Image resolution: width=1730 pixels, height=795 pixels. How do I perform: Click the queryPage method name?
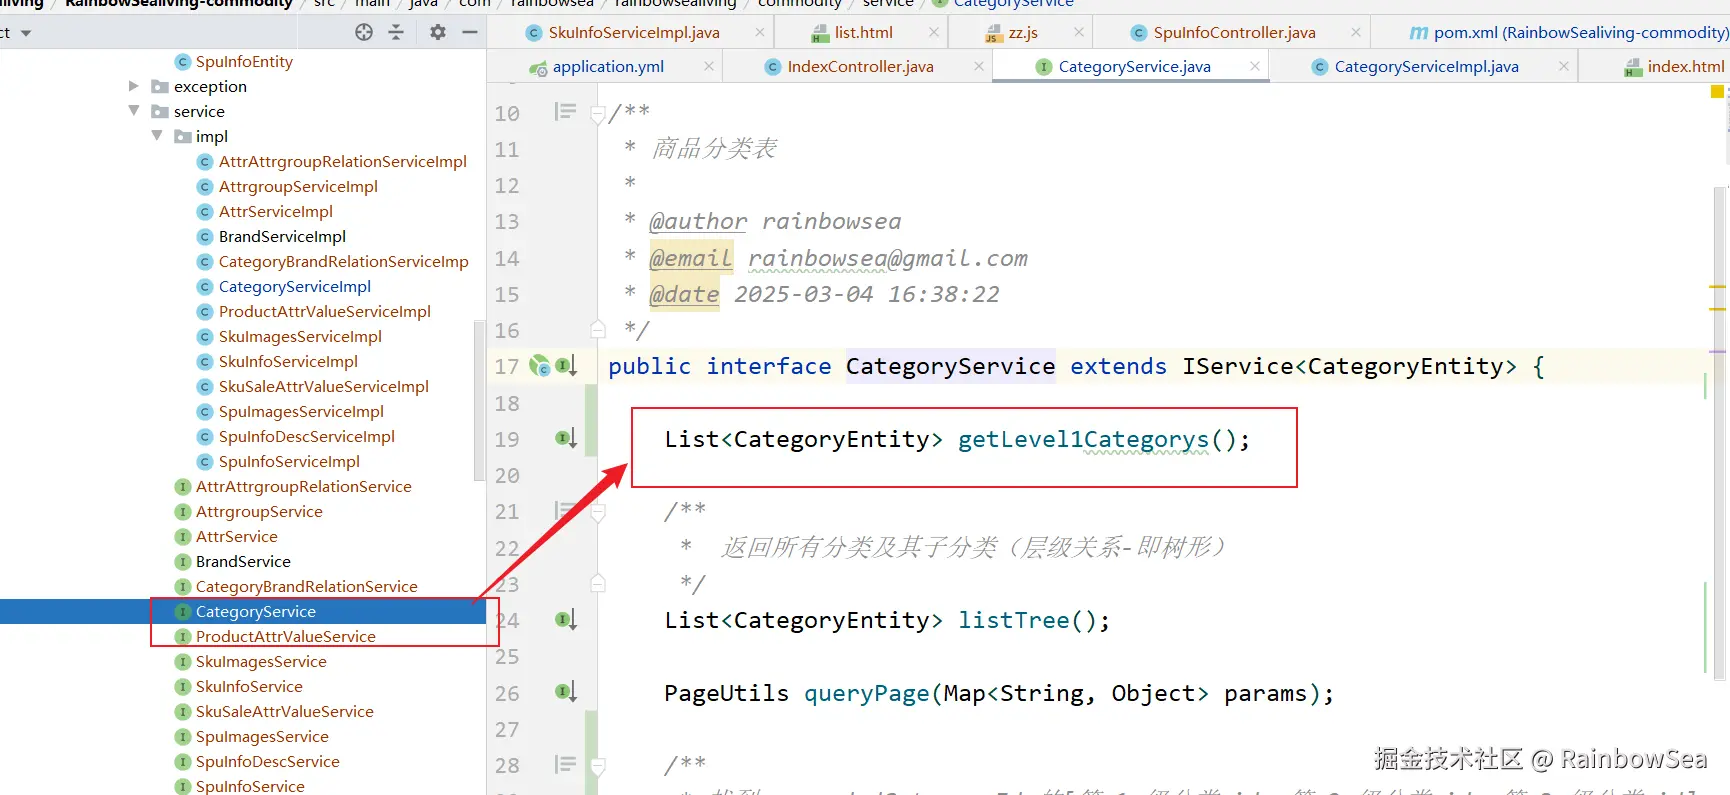[x=866, y=693]
